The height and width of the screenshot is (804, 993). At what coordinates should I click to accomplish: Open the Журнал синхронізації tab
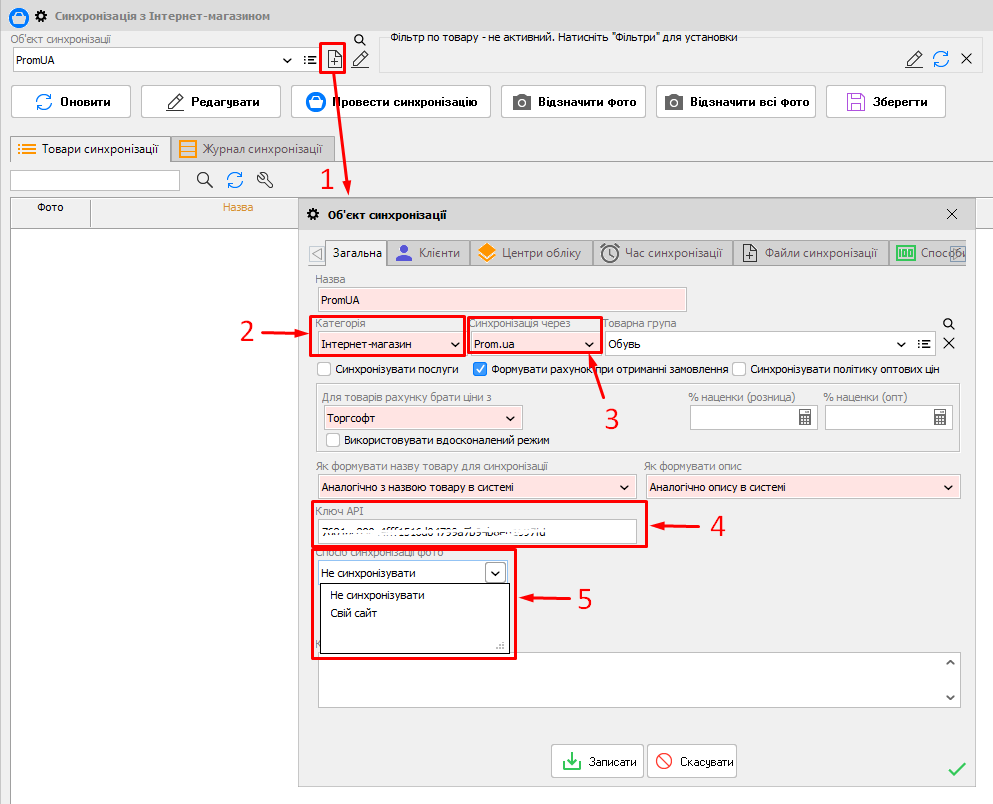tap(252, 149)
